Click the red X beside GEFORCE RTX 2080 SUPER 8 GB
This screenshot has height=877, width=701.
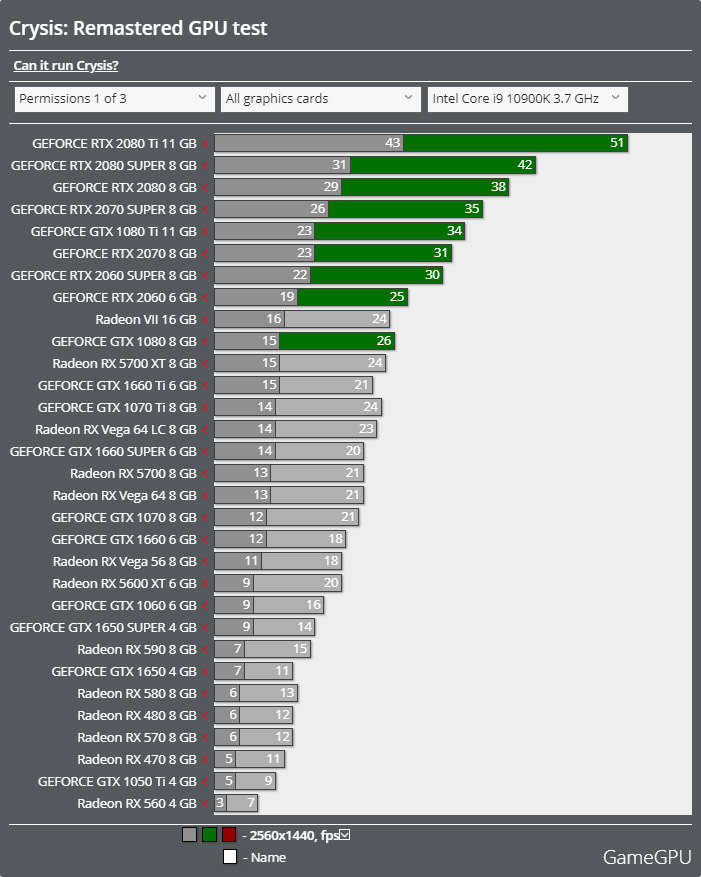pos(204,166)
